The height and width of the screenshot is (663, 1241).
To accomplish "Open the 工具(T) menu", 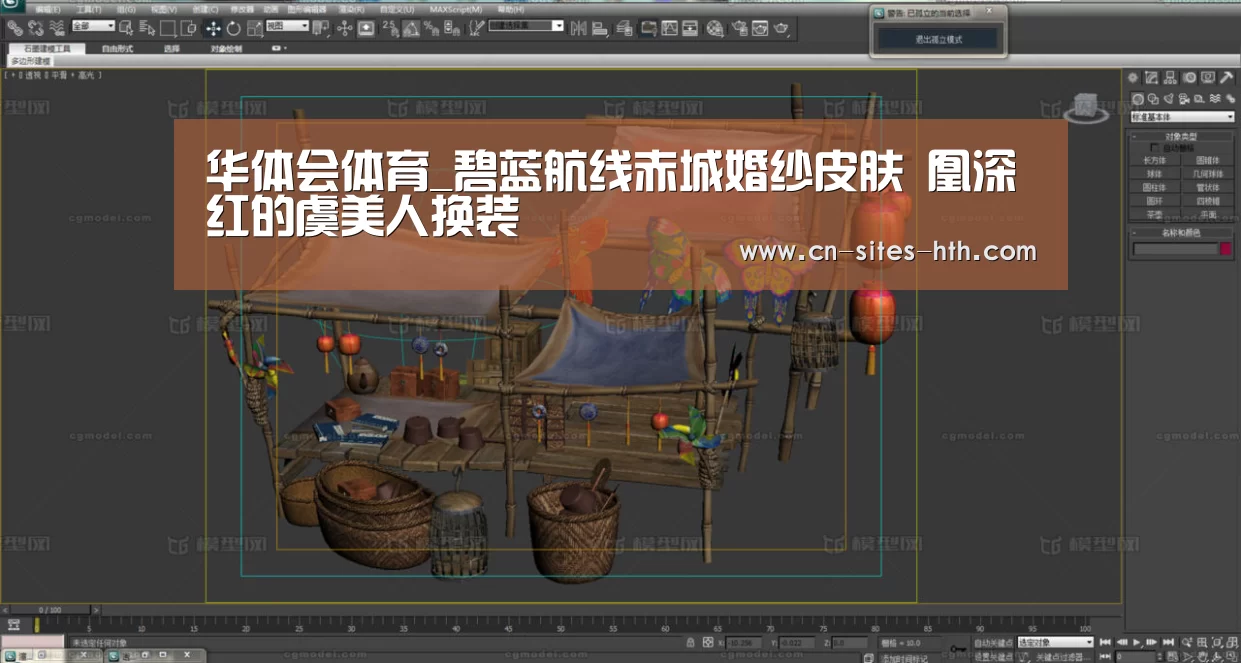I will [x=89, y=9].
